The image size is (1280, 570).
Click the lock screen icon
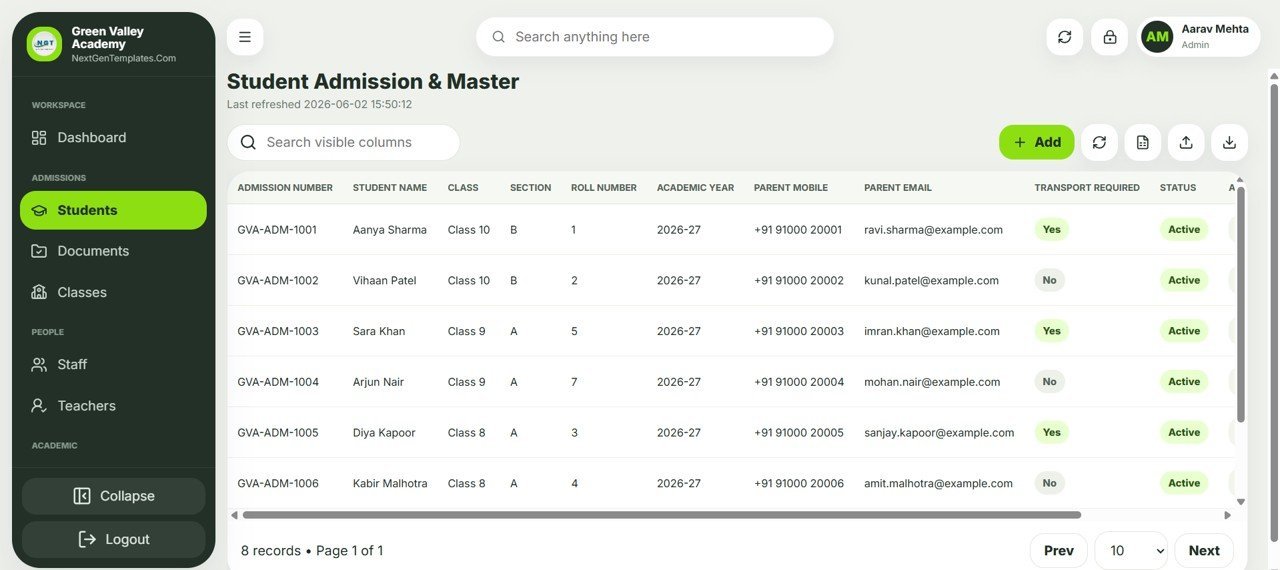(1109, 37)
